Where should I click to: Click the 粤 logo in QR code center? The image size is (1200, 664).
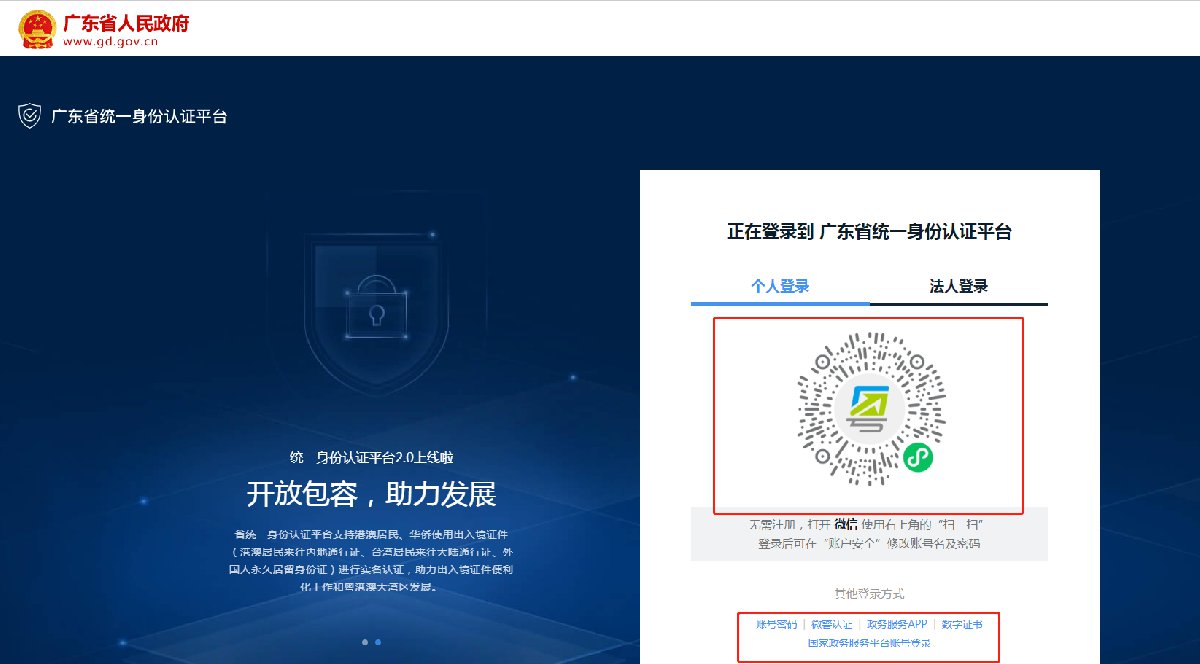tap(869, 410)
